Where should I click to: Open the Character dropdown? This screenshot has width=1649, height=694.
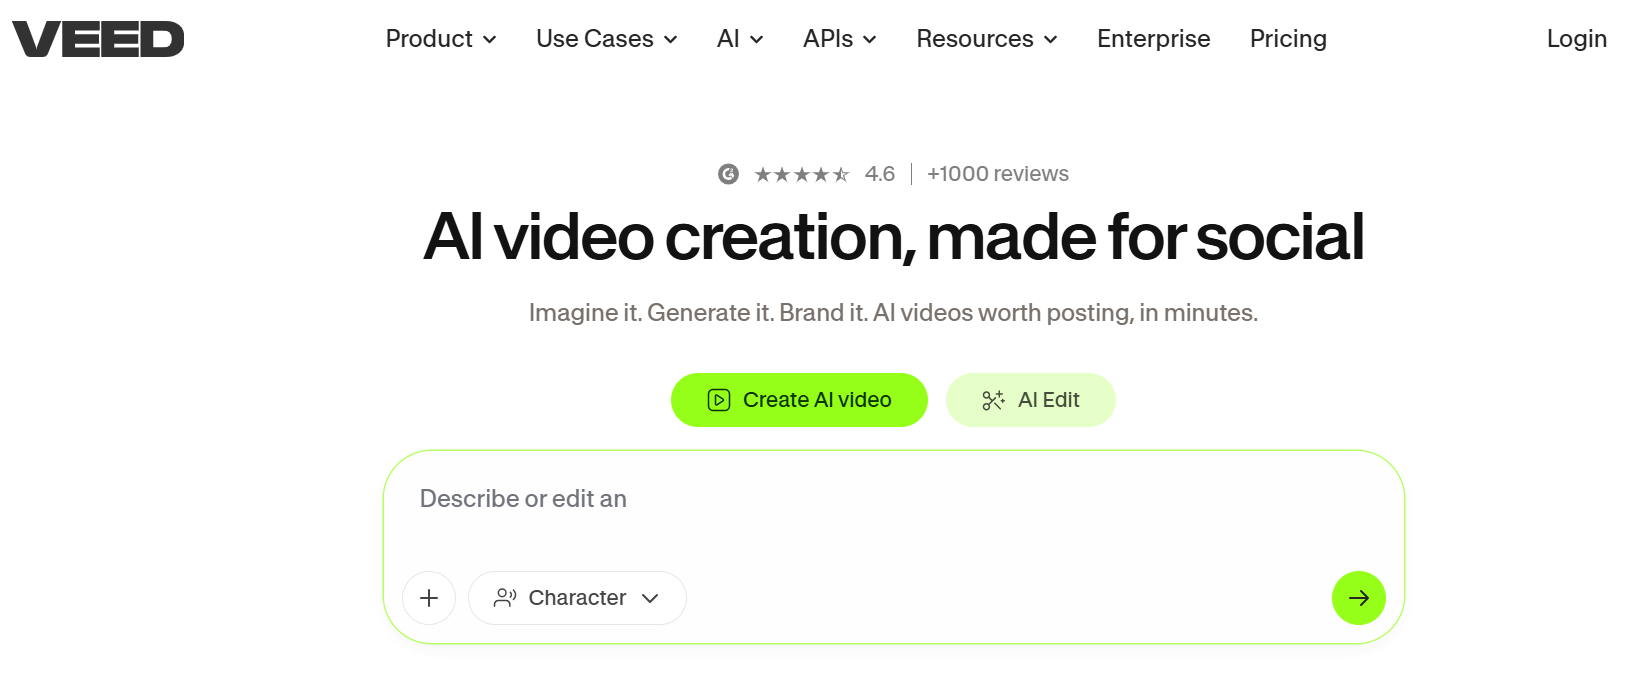(x=577, y=598)
